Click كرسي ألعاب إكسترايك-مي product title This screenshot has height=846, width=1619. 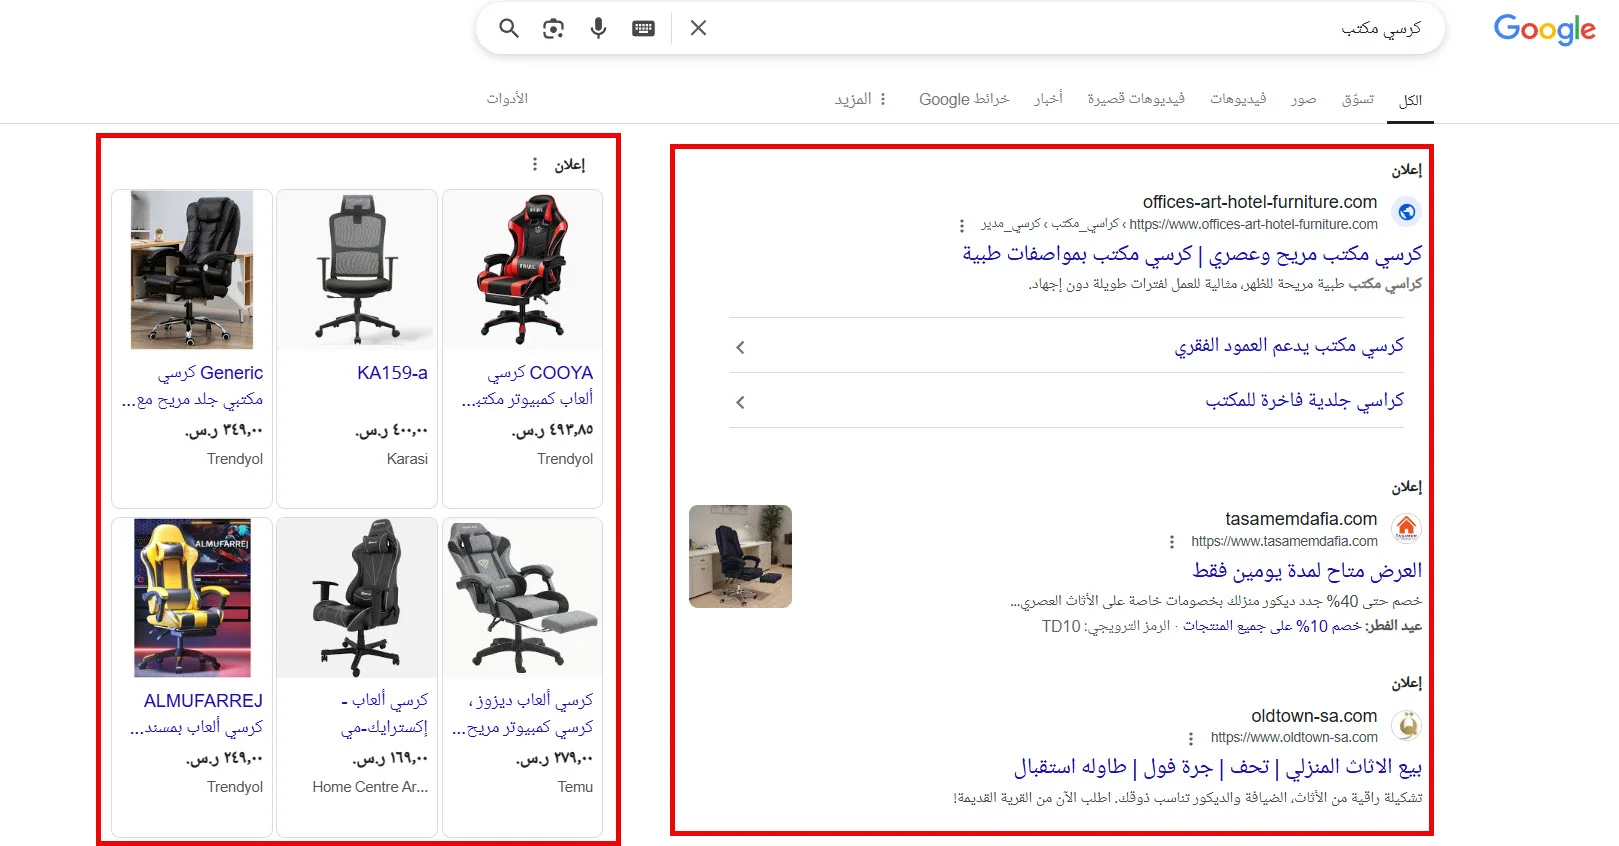[384, 714]
